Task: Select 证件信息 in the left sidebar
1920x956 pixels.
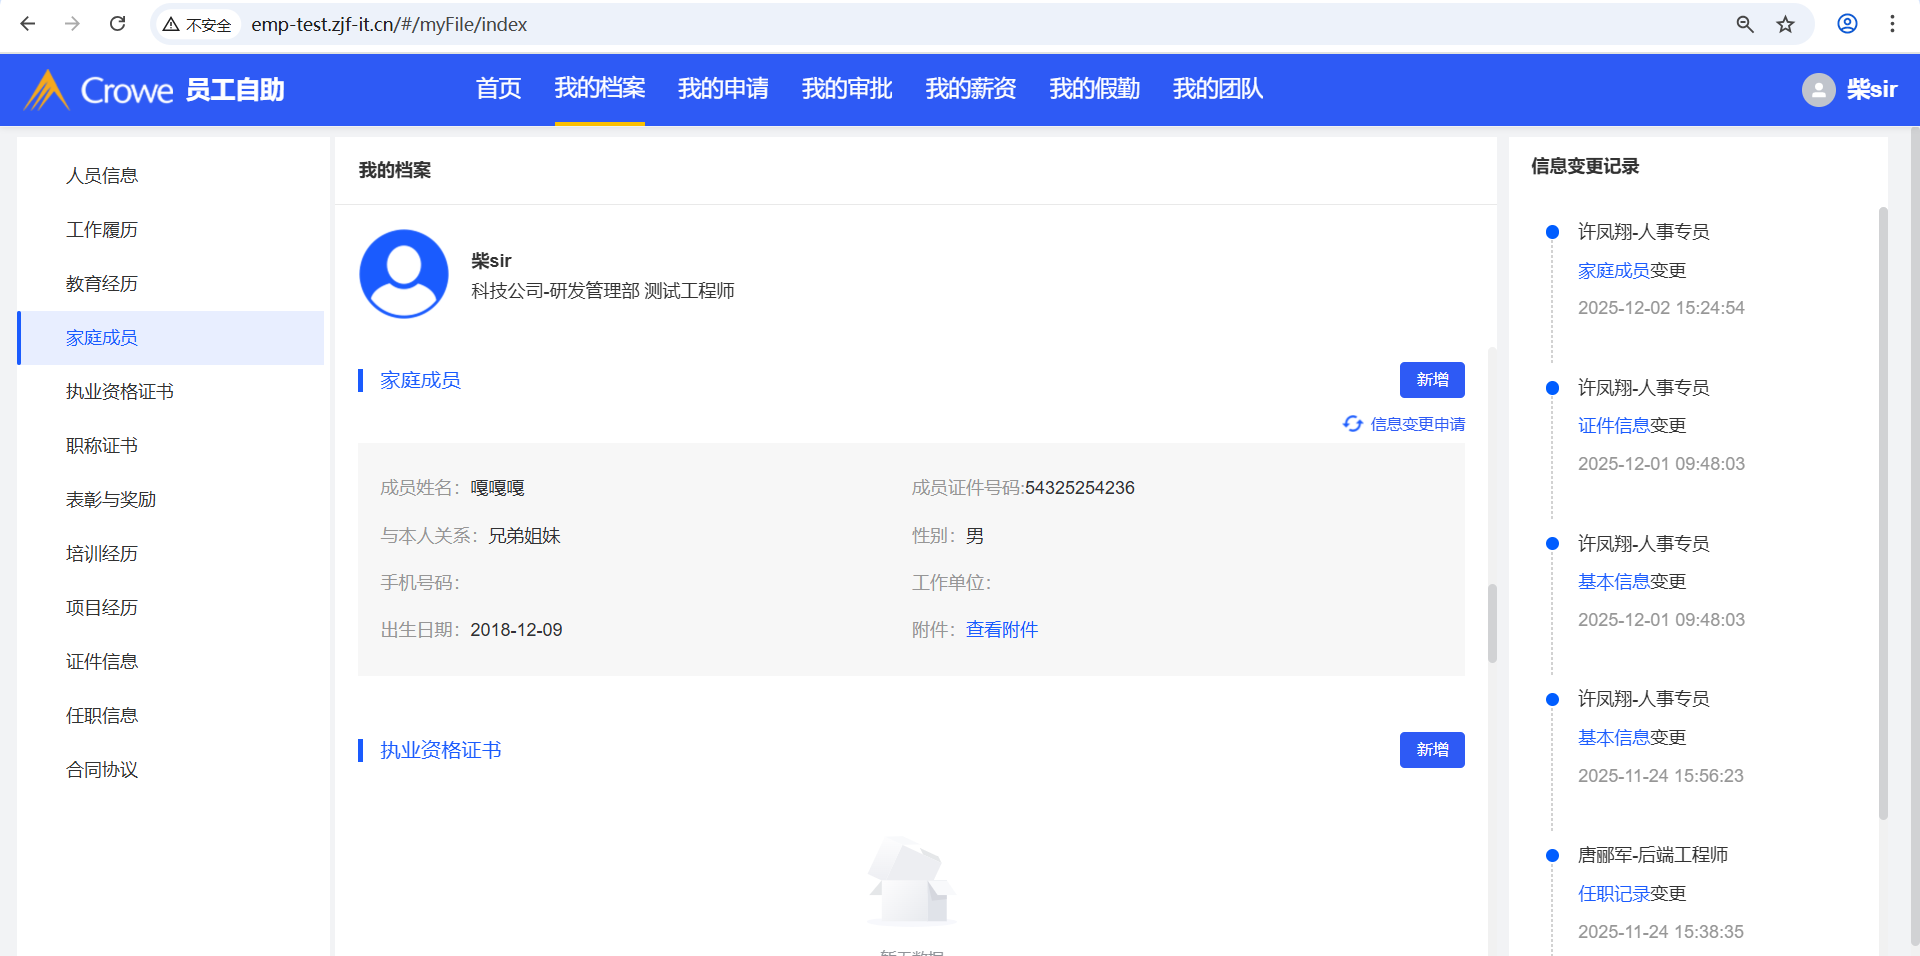Action: (102, 662)
